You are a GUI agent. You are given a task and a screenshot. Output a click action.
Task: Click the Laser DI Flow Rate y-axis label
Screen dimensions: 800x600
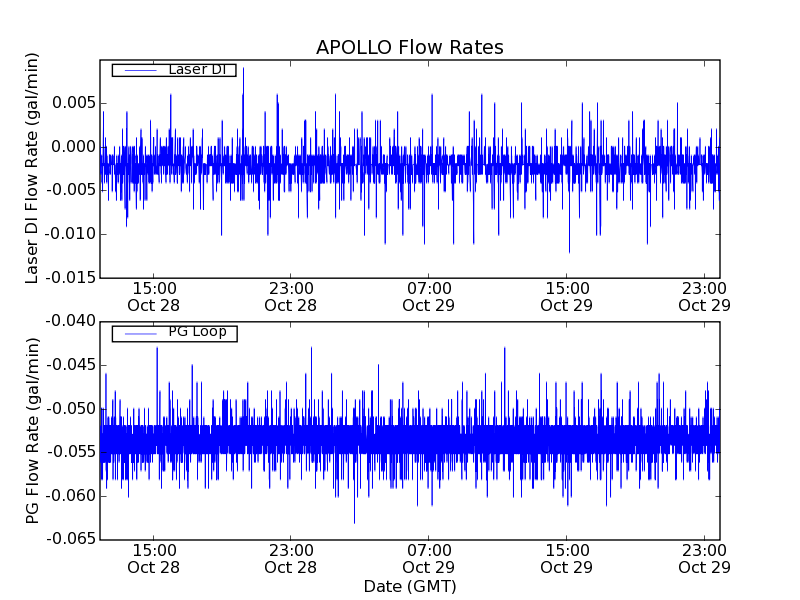(x=33, y=169)
